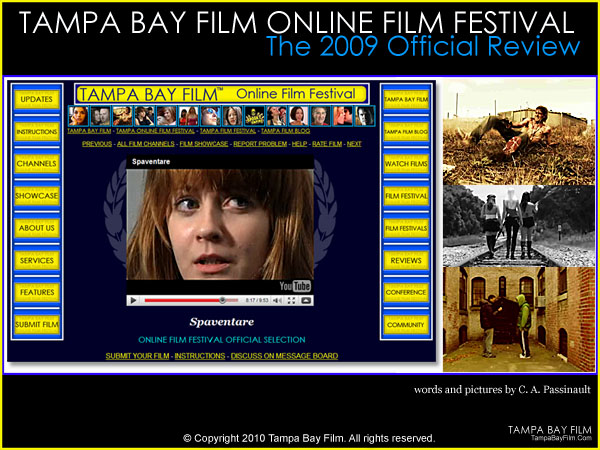Open the kissing couple film thumbnail

click(x=342, y=116)
